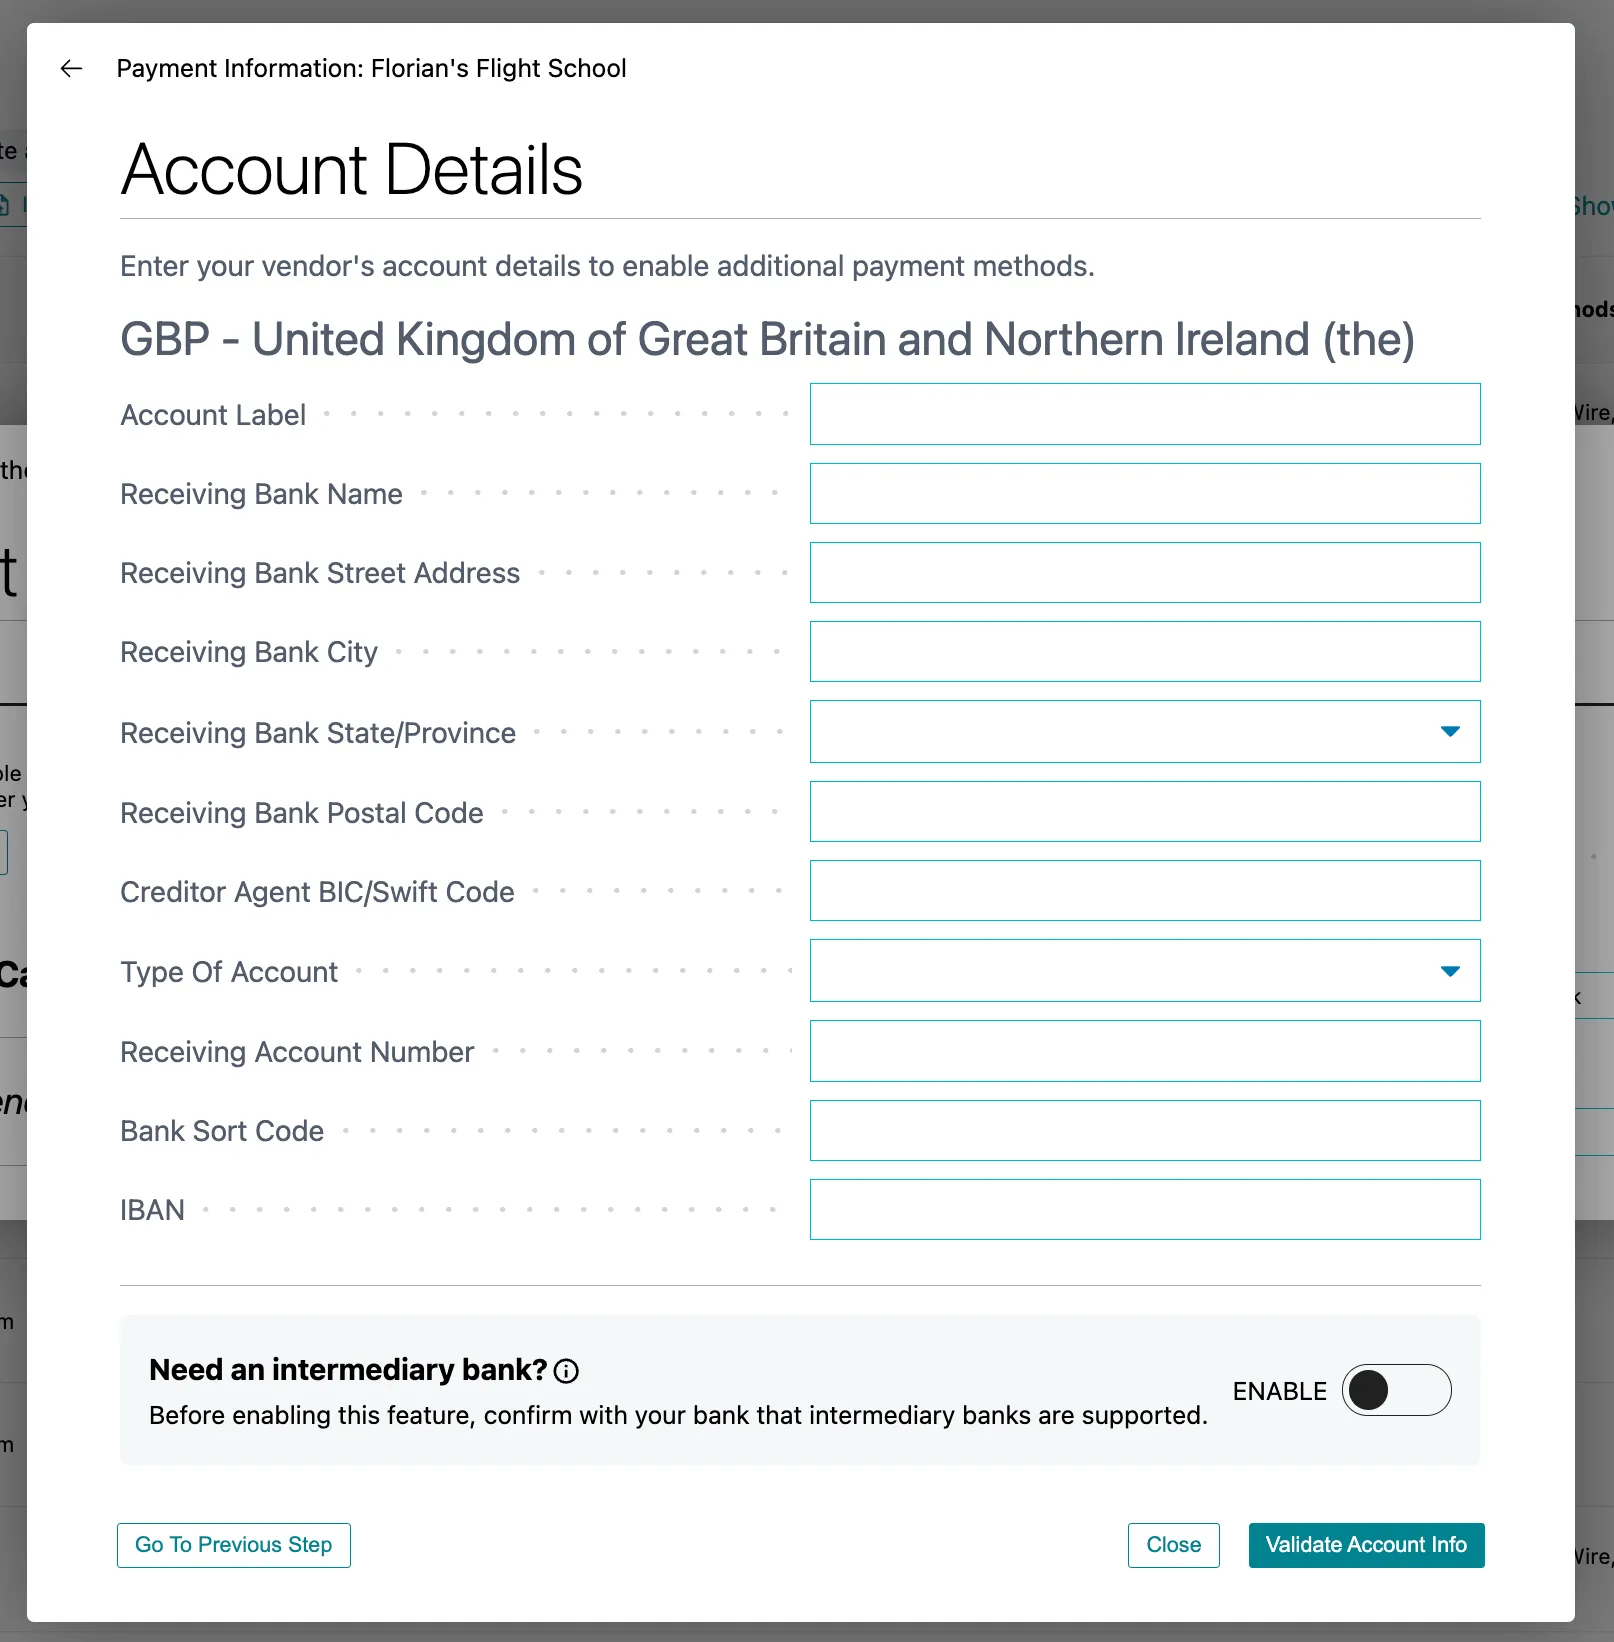Viewport: 1614px width, 1642px height.
Task: Click the Creditor Agent BIC/Swift Code field
Action: 1145,891
